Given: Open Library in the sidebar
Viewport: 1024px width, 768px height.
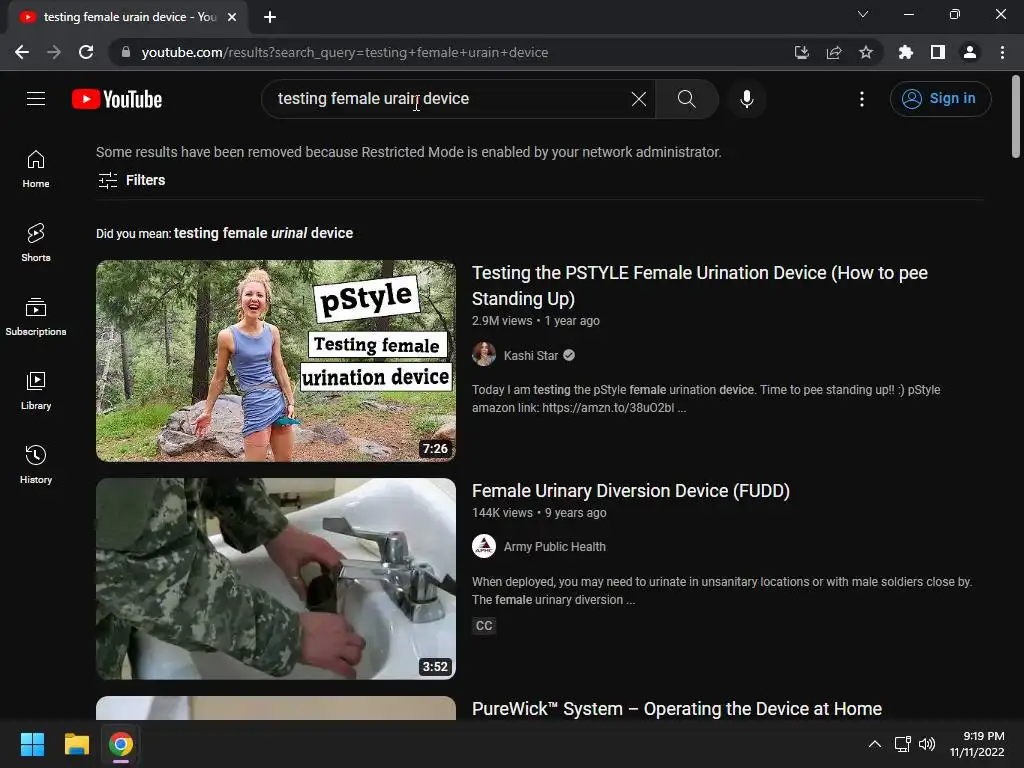Looking at the screenshot, I should click(x=36, y=391).
